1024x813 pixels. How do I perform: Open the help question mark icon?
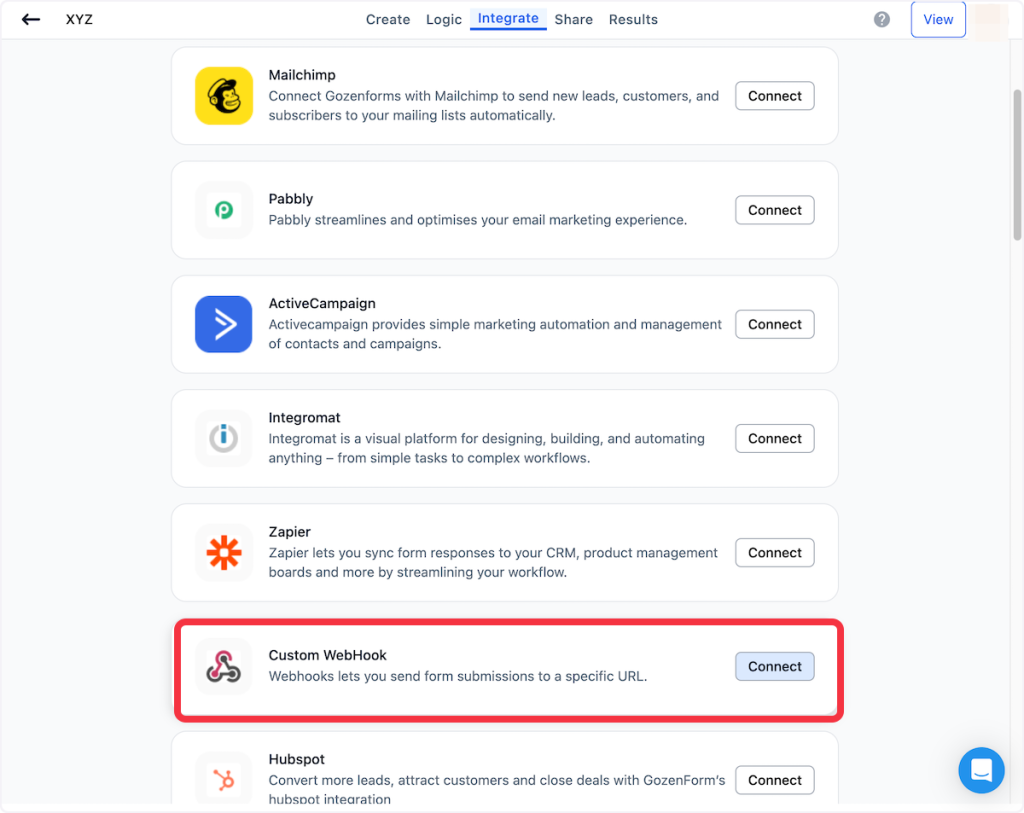click(x=882, y=19)
